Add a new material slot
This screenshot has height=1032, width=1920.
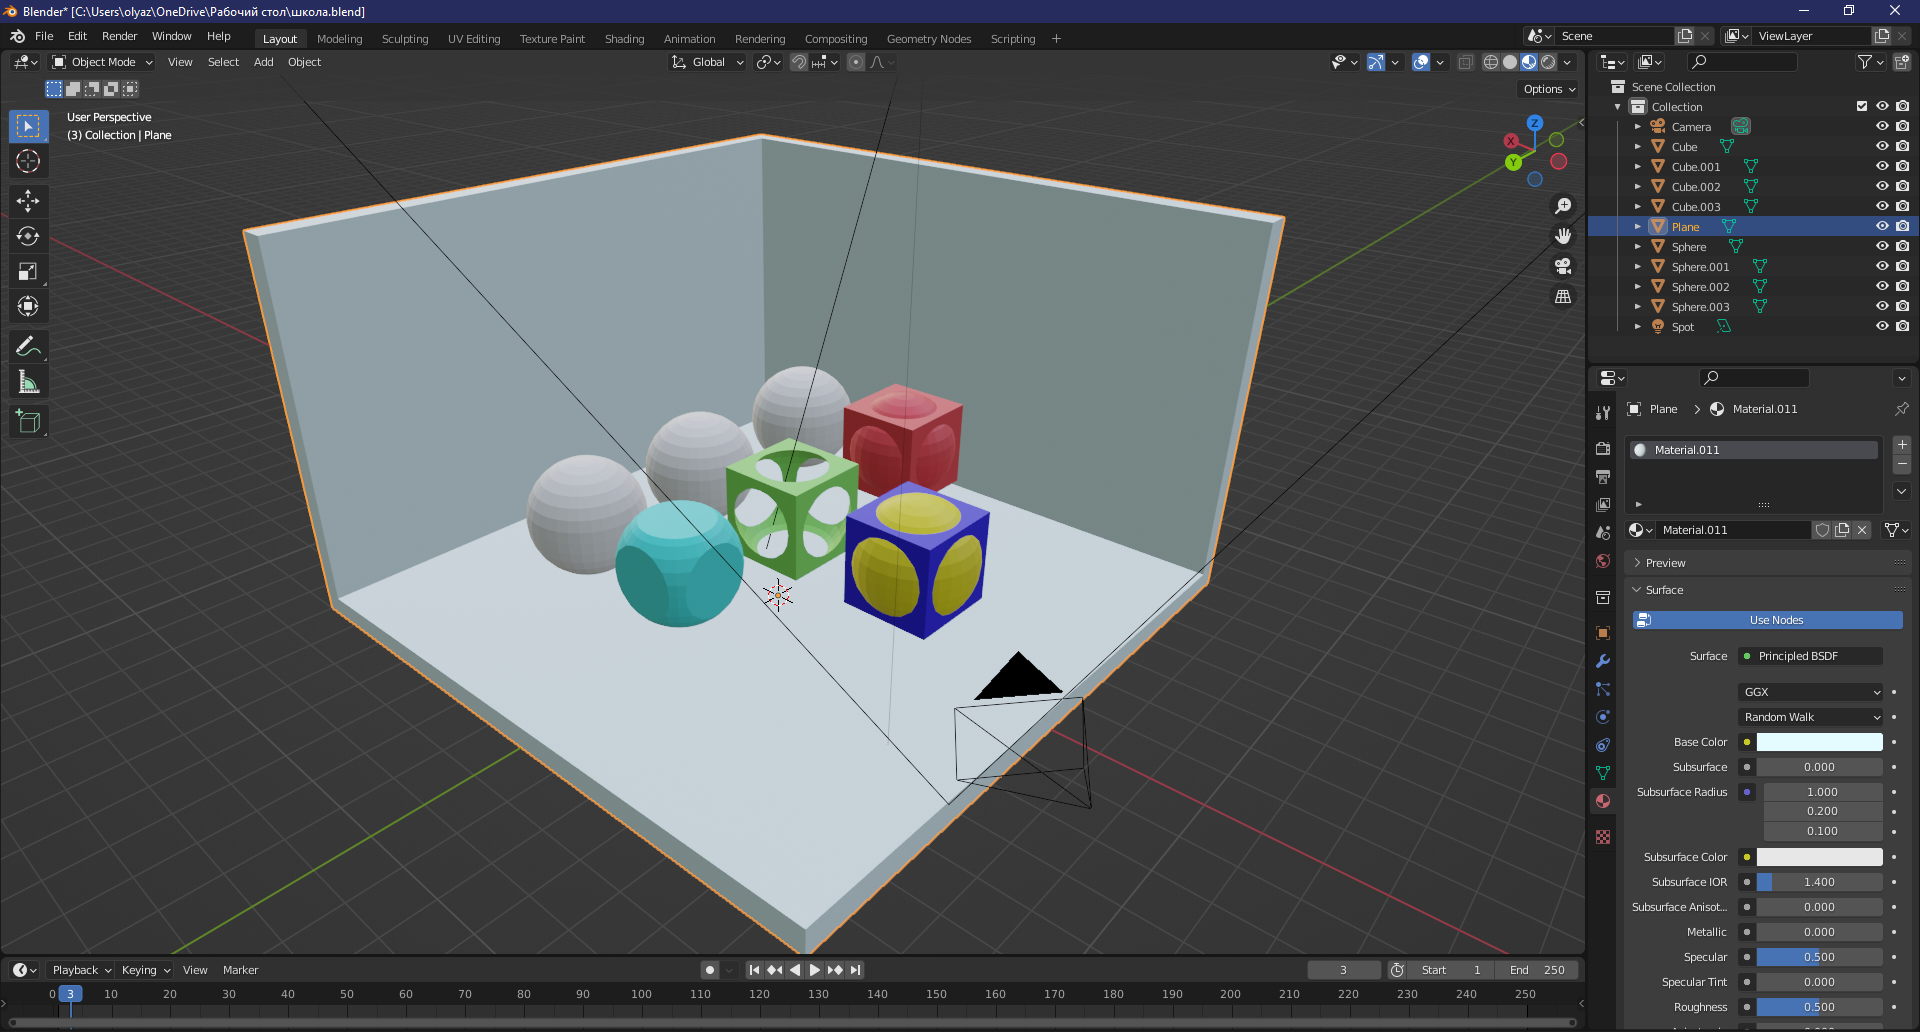[x=1902, y=444]
